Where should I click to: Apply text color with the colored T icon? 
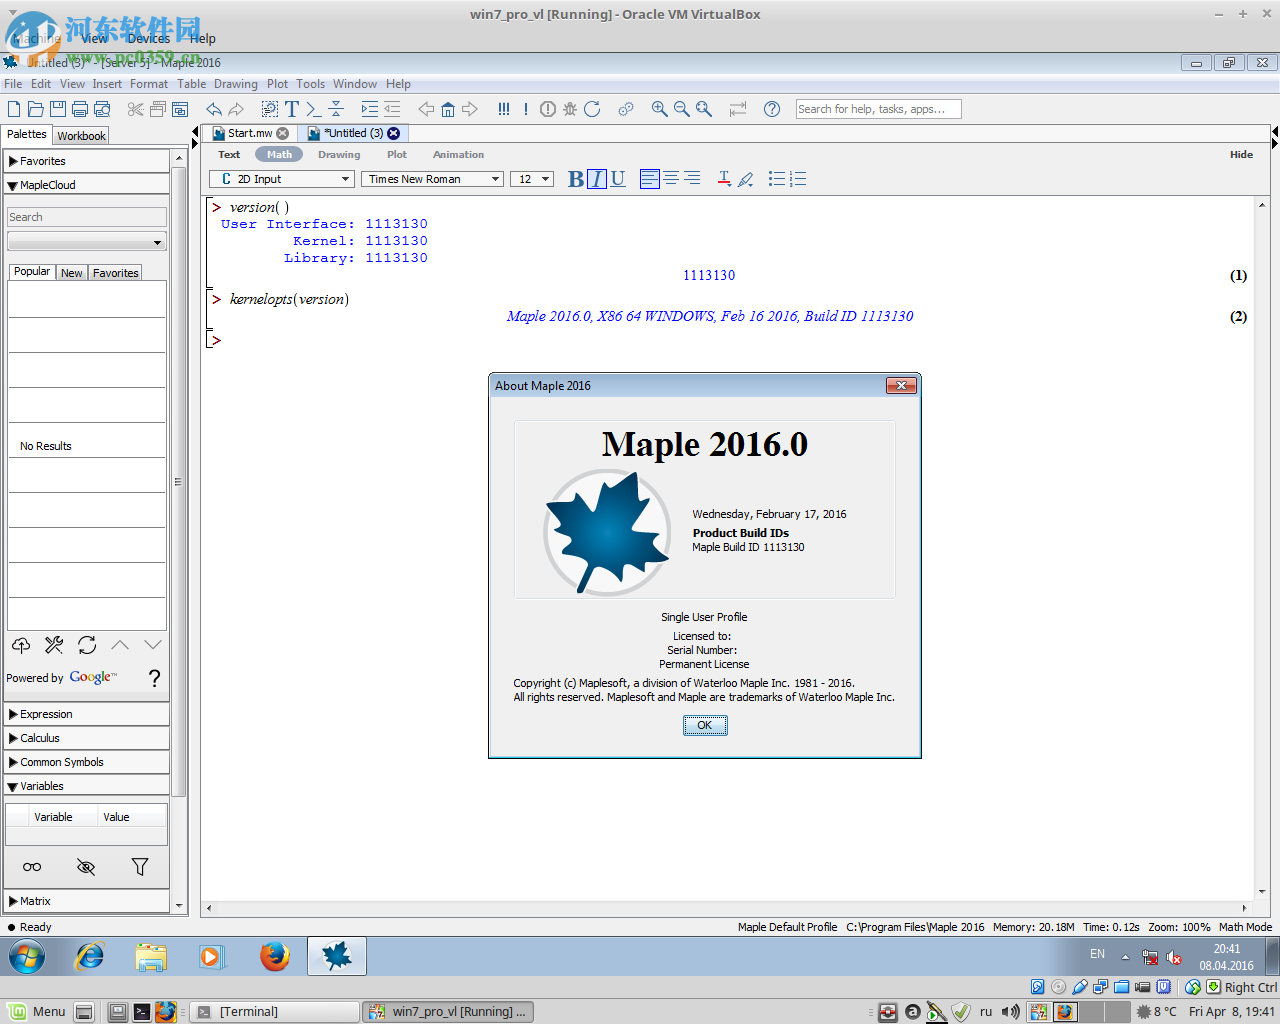pyautogui.click(x=724, y=179)
